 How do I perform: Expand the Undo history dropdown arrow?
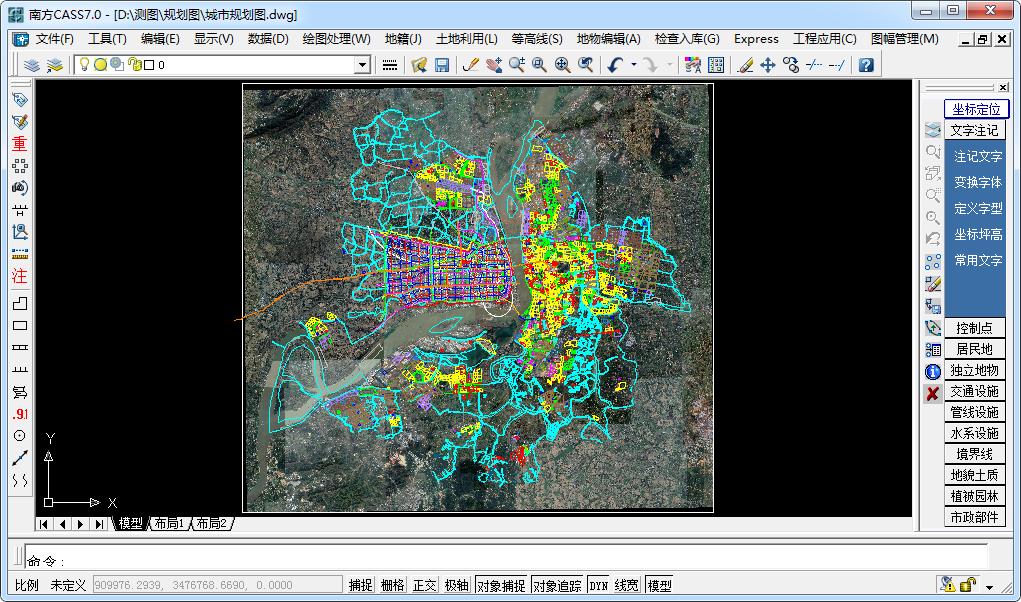634,65
